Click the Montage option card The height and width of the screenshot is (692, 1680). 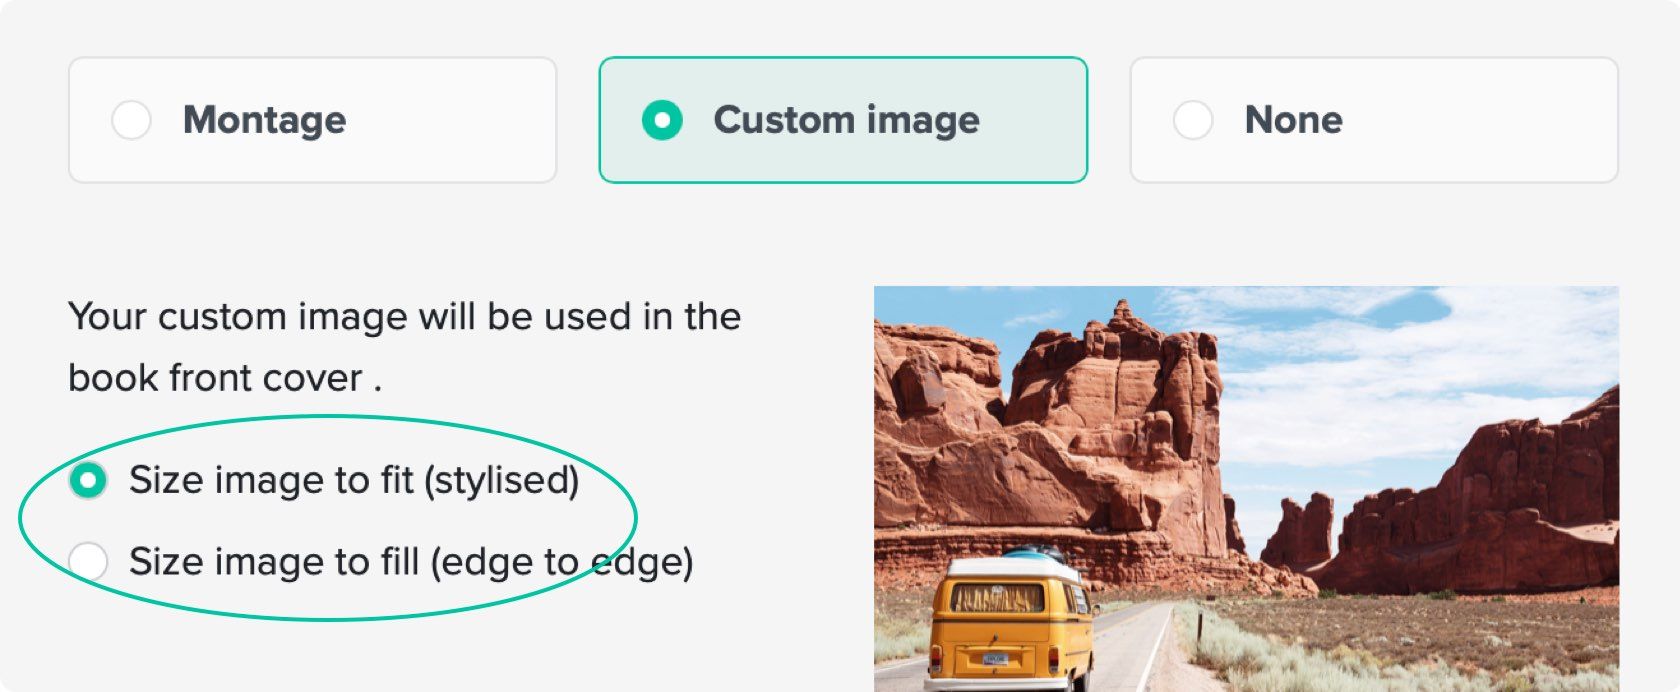coord(313,120)
